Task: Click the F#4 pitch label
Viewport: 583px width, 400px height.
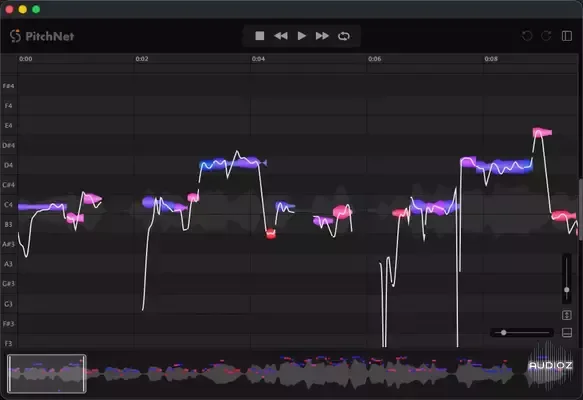Action: coord(8,86)
